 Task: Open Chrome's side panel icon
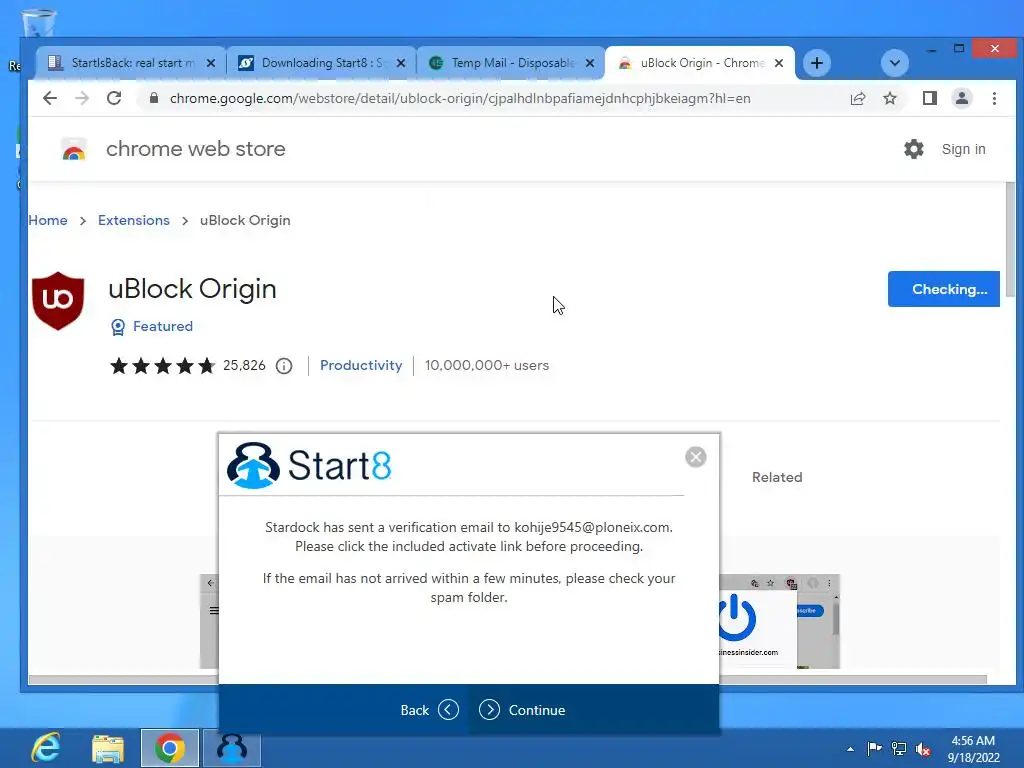tap(929, 99)
